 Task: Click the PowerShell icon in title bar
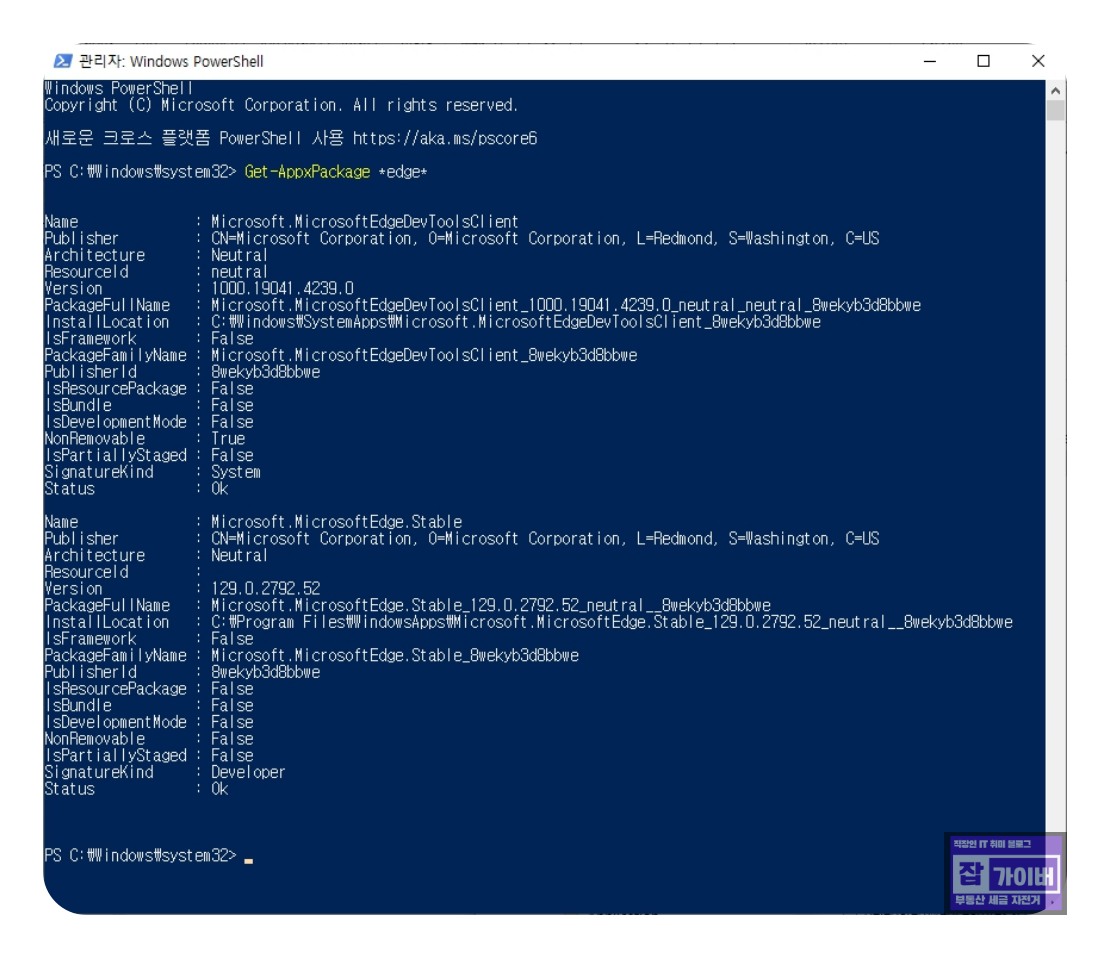pyautogui.click(x=63, y=61)
